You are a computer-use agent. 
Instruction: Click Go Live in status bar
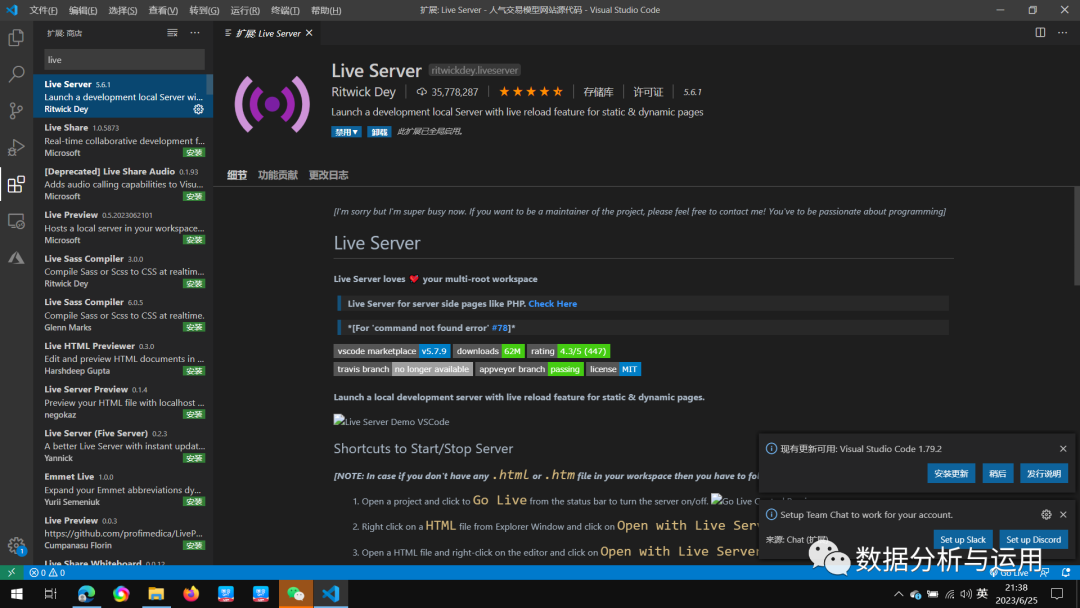tap(1009, 572)
